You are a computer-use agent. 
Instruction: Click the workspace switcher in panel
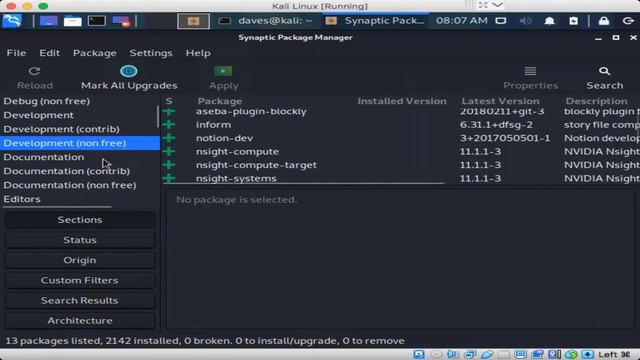[193, 21]
